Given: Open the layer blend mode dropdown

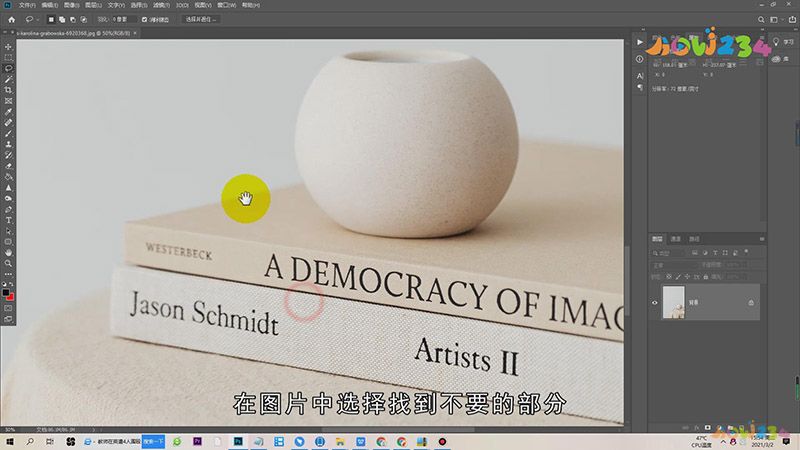Looking at the screenshot, I should pos(673,265).
